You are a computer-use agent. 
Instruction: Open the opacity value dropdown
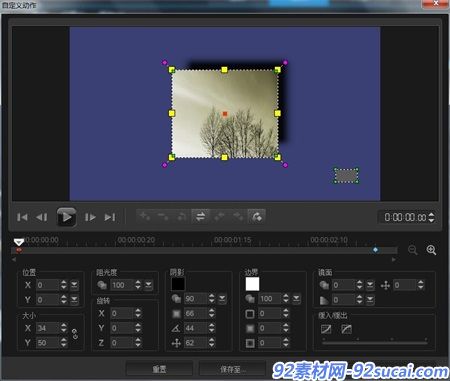pyautogui.click(x=148, y=285)
